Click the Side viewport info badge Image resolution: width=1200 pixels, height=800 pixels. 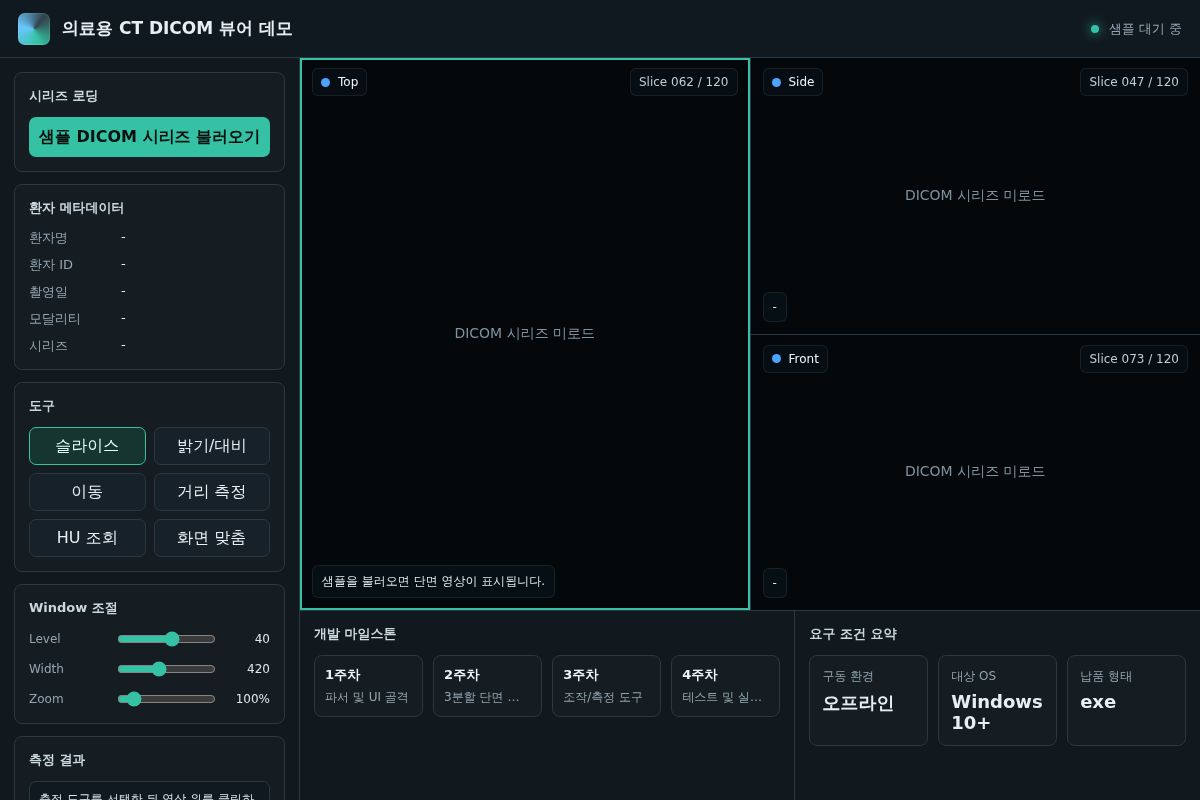point(775,307)
